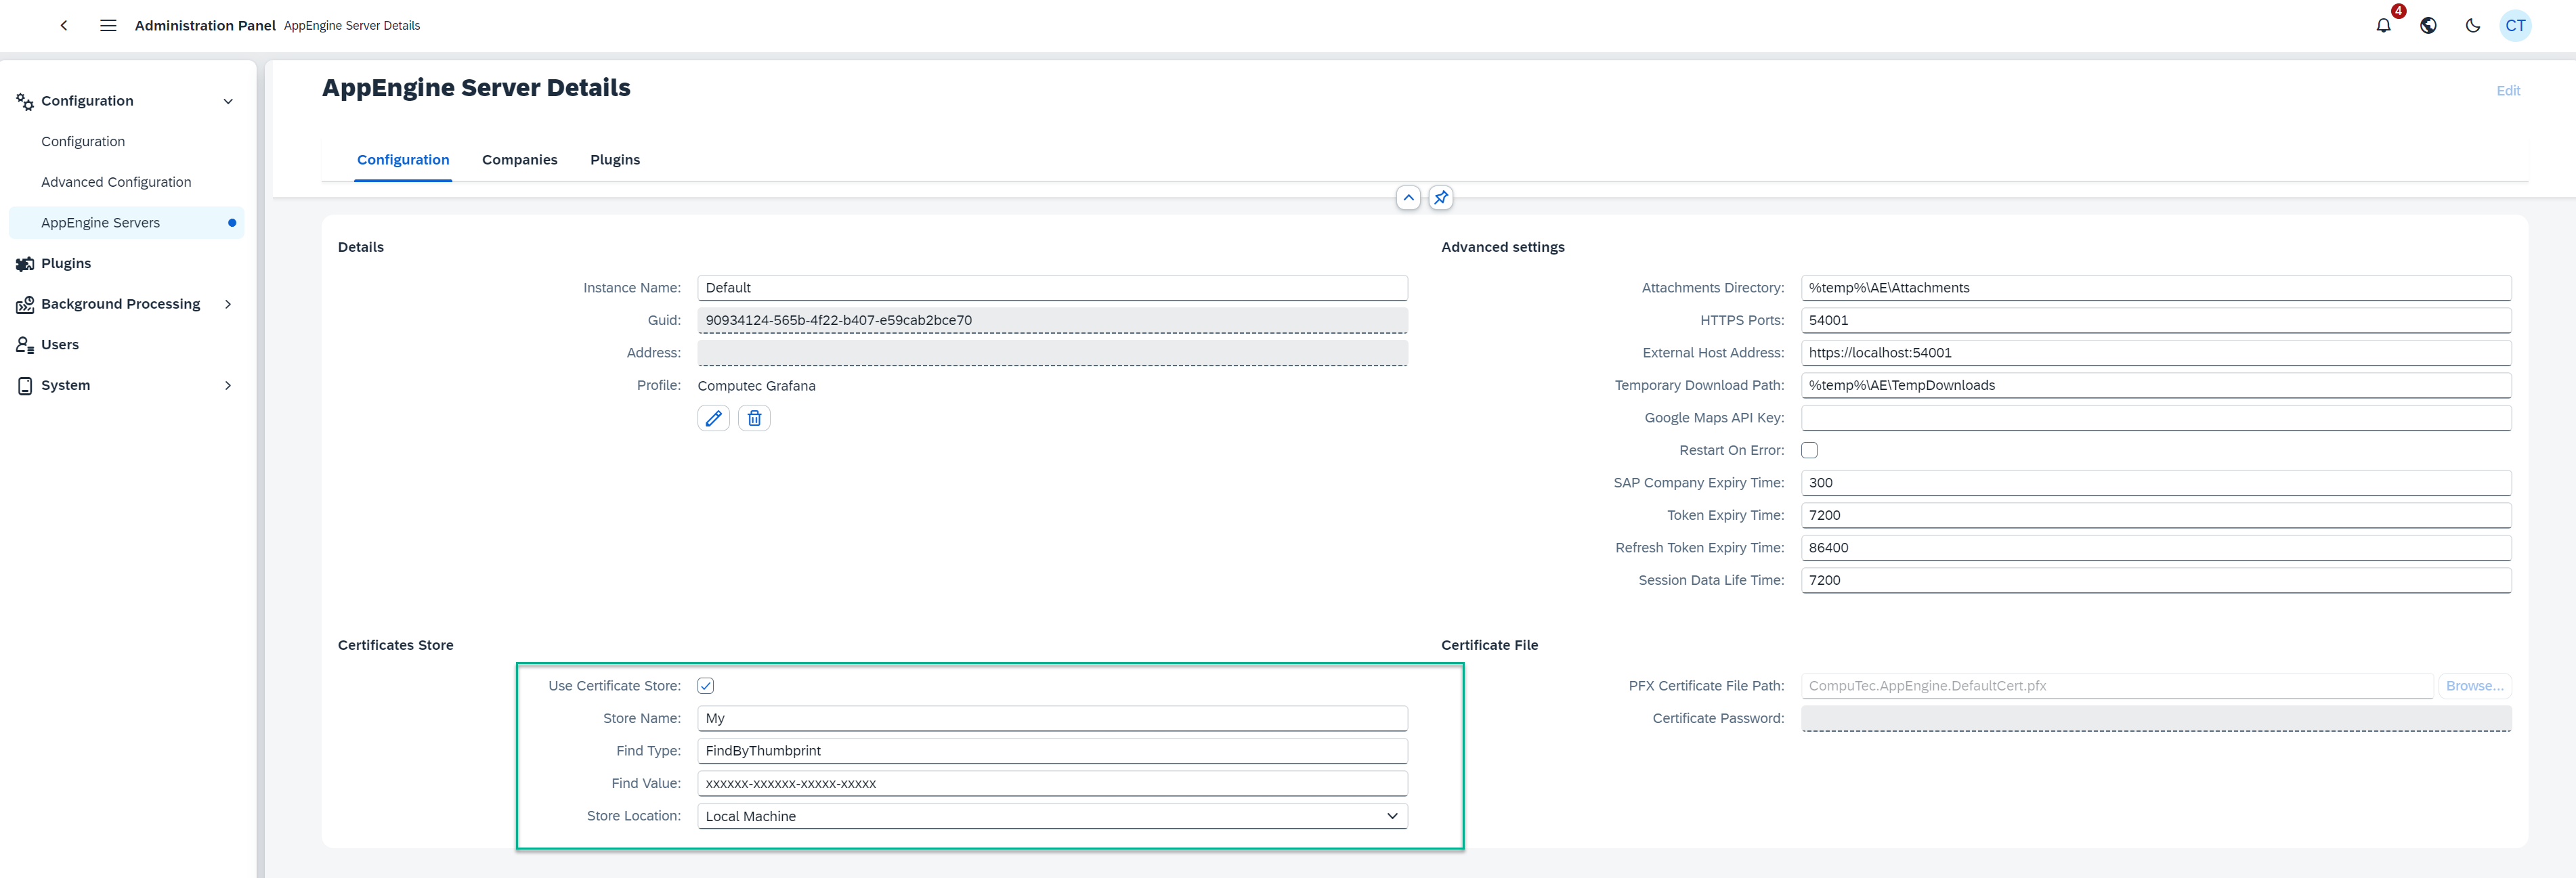Collapse the Configuration sidebar section

coord(228,100)
